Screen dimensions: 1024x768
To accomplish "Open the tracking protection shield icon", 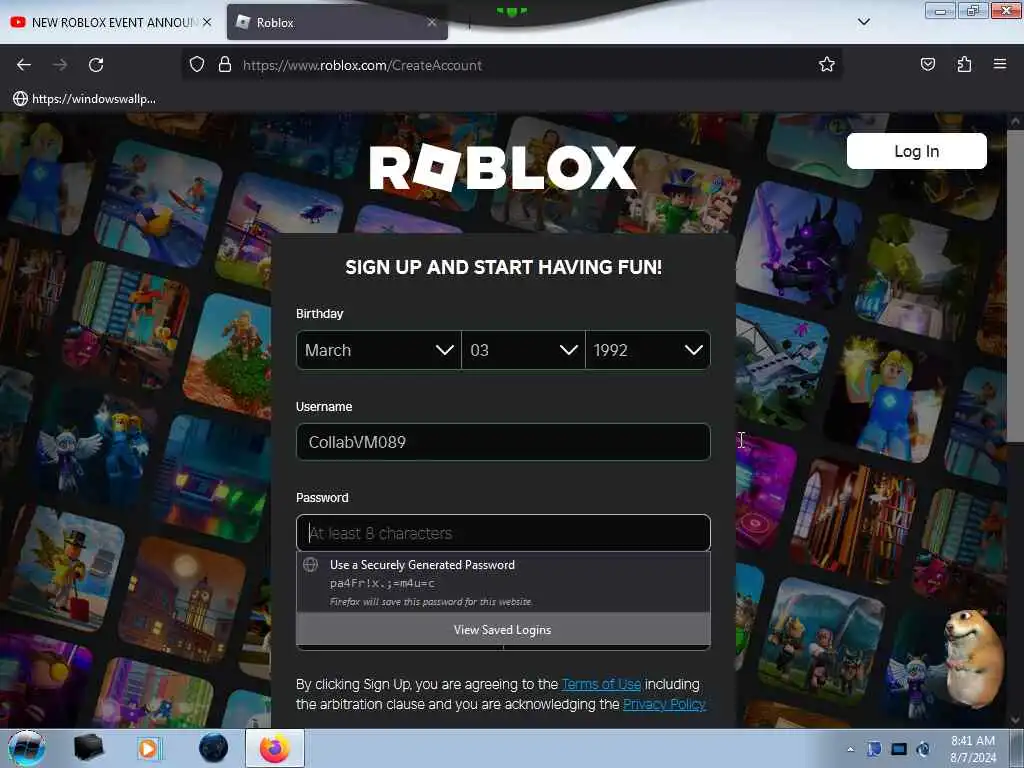I will tap(197, 65).
